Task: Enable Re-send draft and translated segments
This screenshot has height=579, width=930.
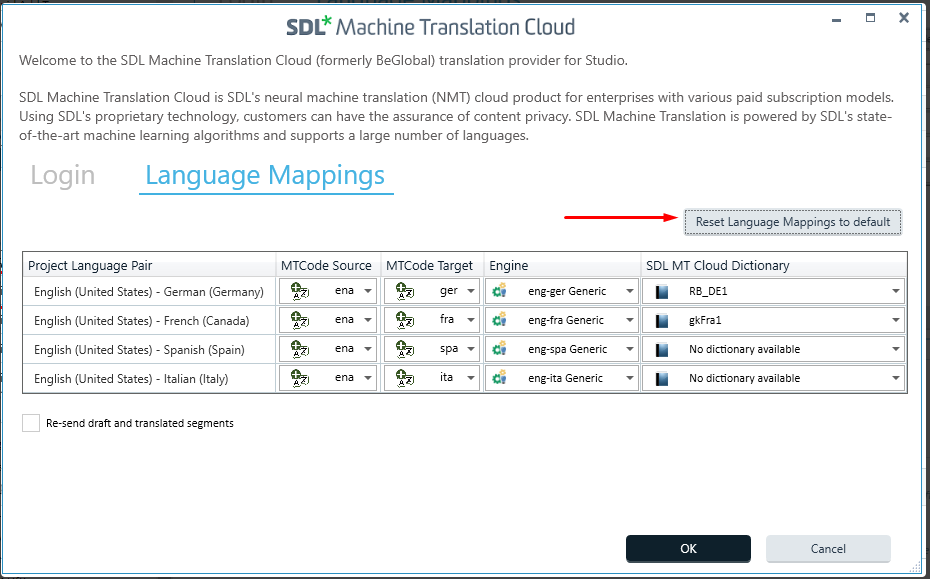Action: (x=31, y=423)
